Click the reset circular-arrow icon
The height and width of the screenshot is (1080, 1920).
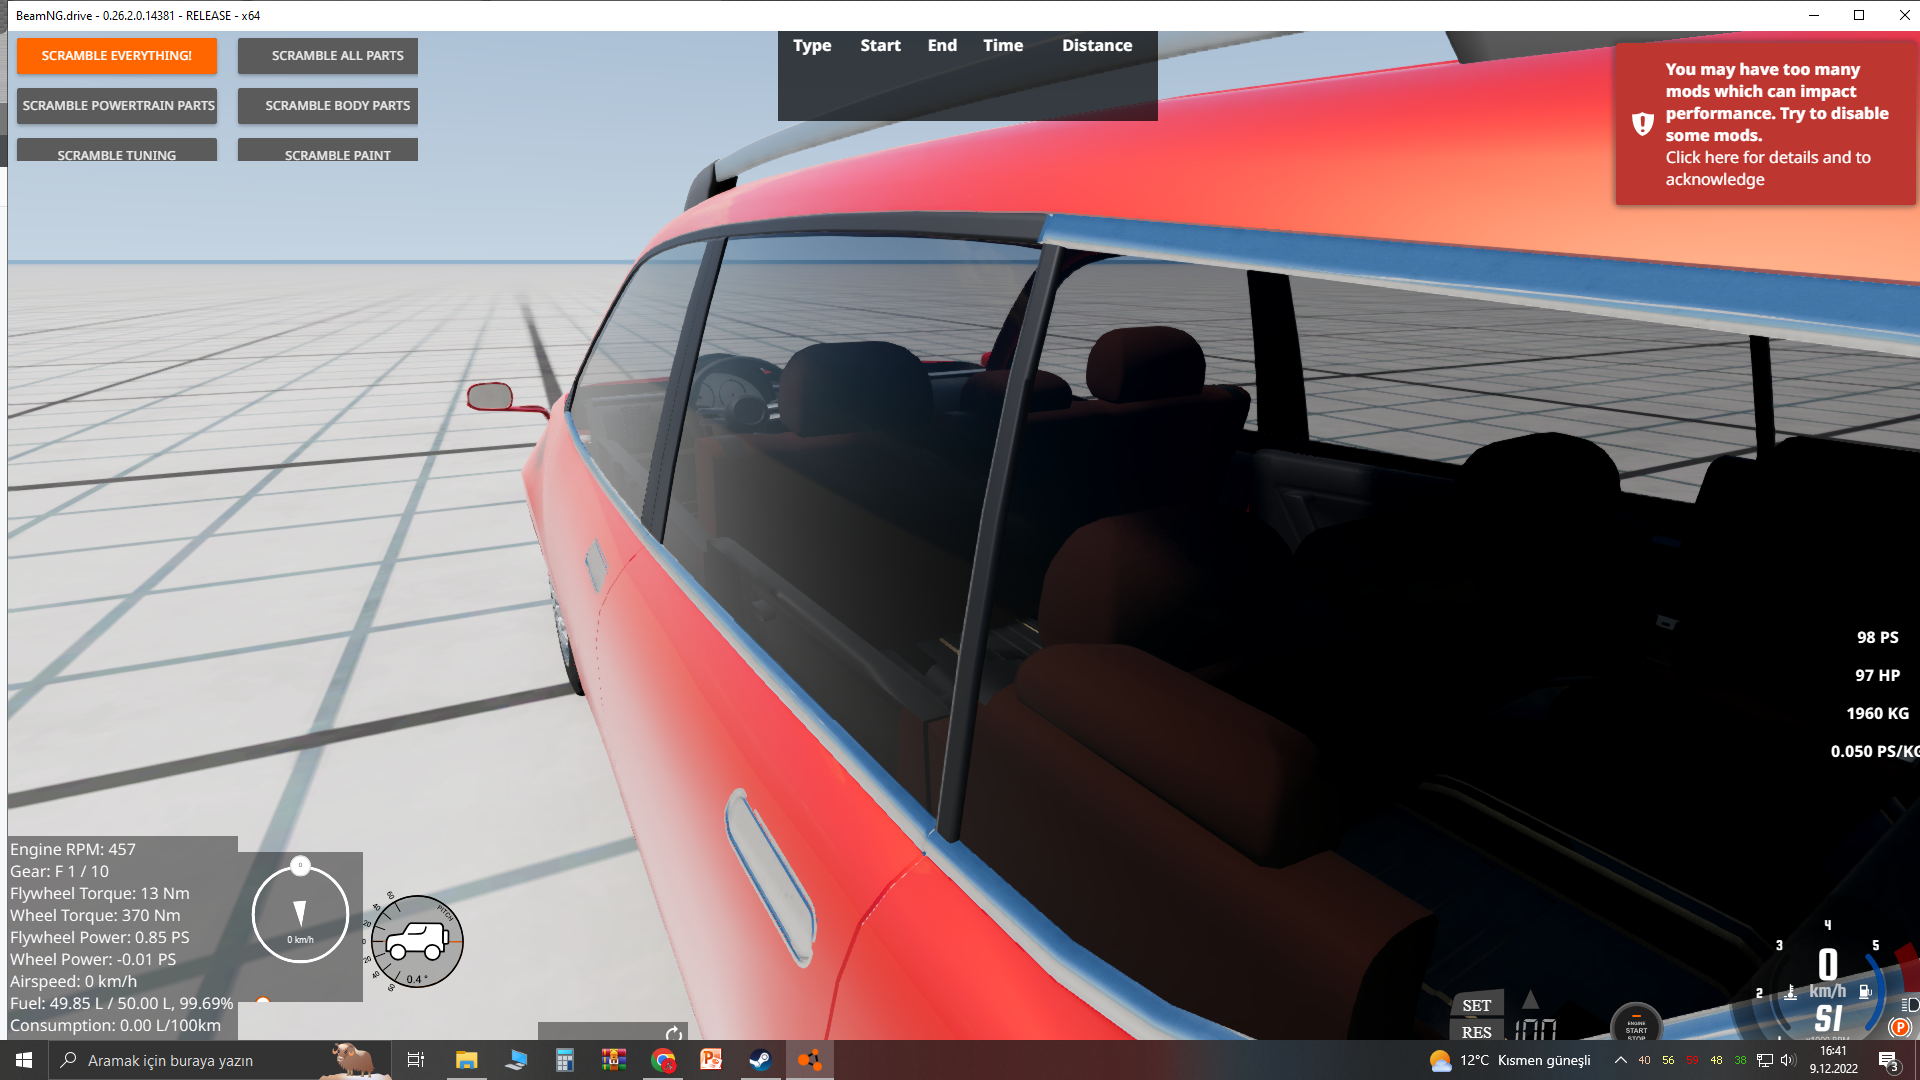coord(674,1033)
